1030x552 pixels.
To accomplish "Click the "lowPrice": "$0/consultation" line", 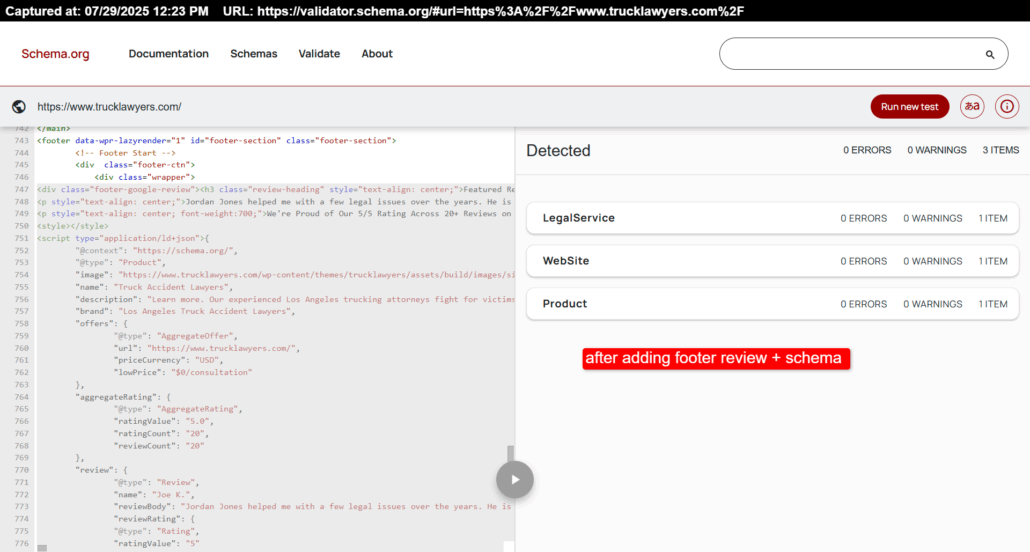I will [x=183, y=373].
